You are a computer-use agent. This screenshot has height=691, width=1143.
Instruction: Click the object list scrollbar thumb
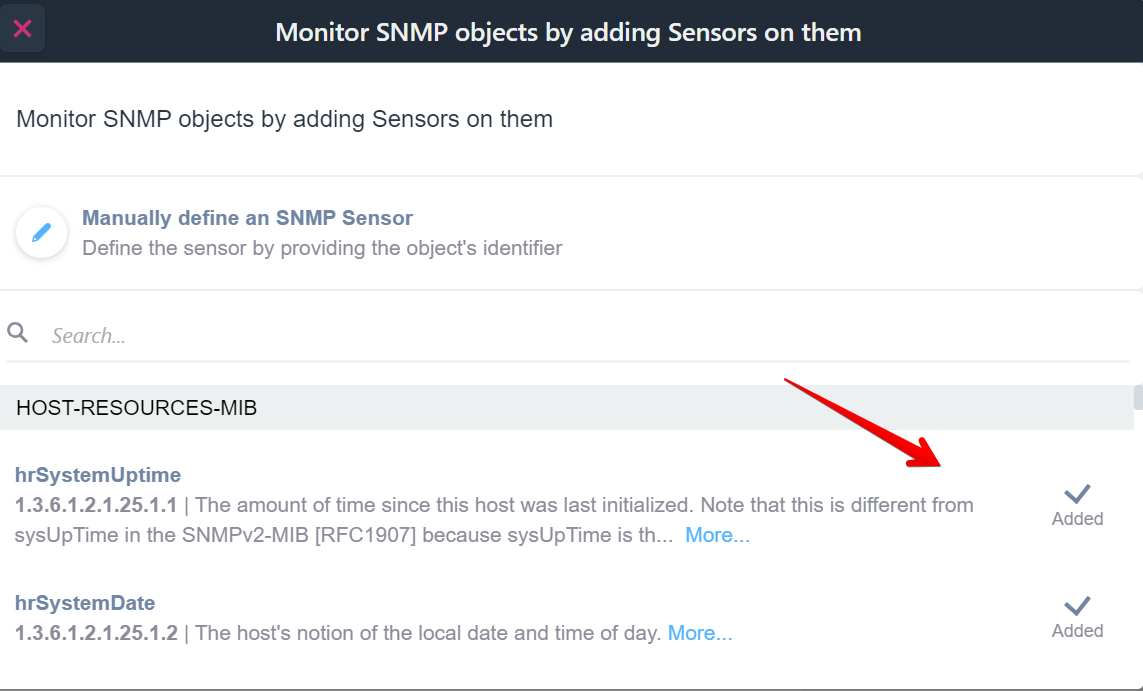1138,397
